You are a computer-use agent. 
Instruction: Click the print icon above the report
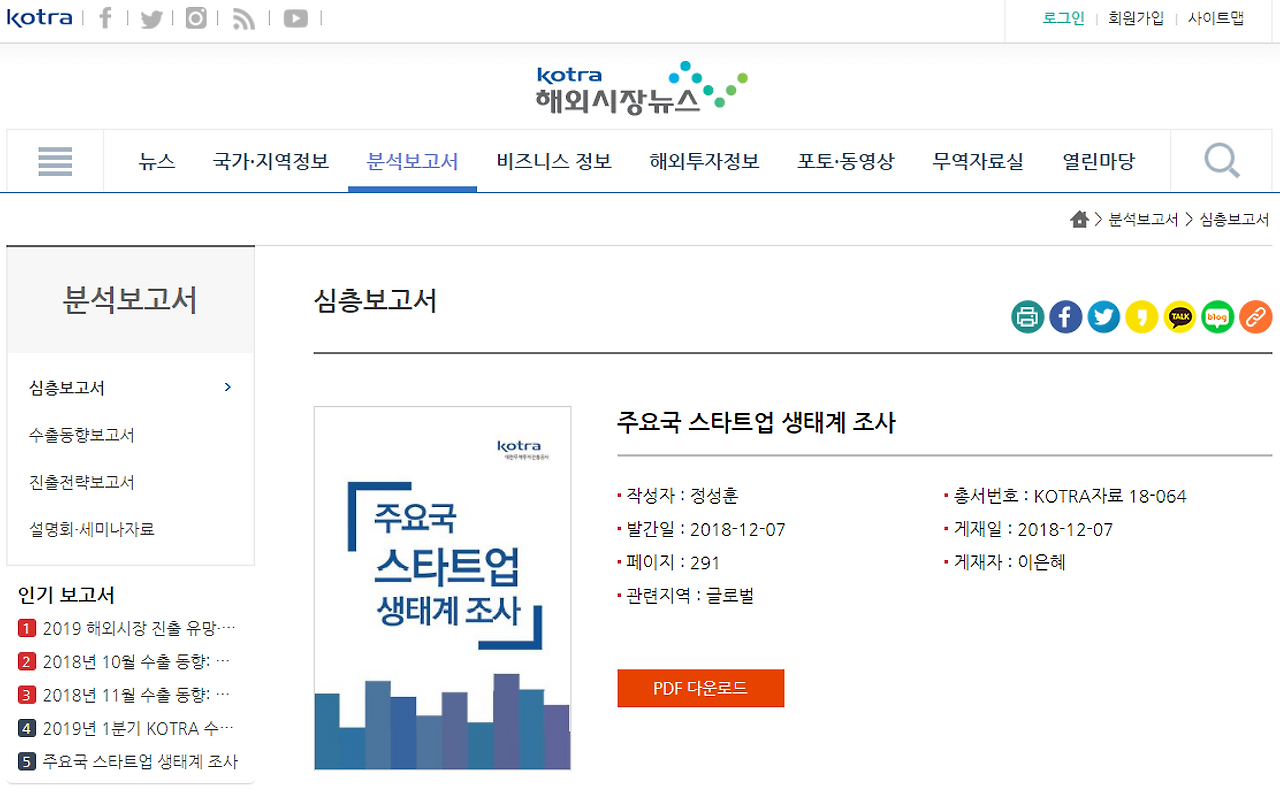pyautogui.click(x=1027, y=317)
